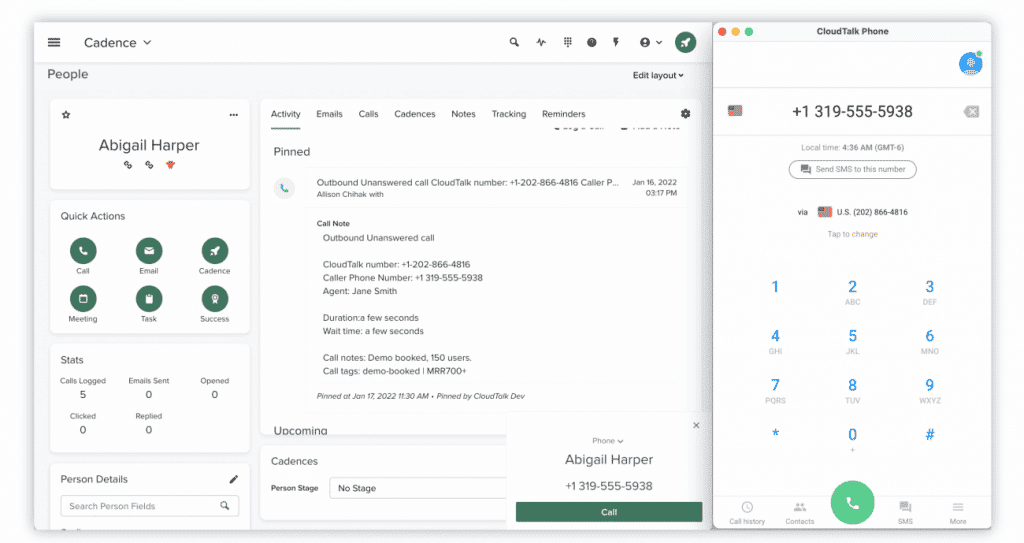Image resolution: width=1024 pixels, height=543 pixels.
Task: Close the Abigail Harper call popup
Action: (696, 425)
